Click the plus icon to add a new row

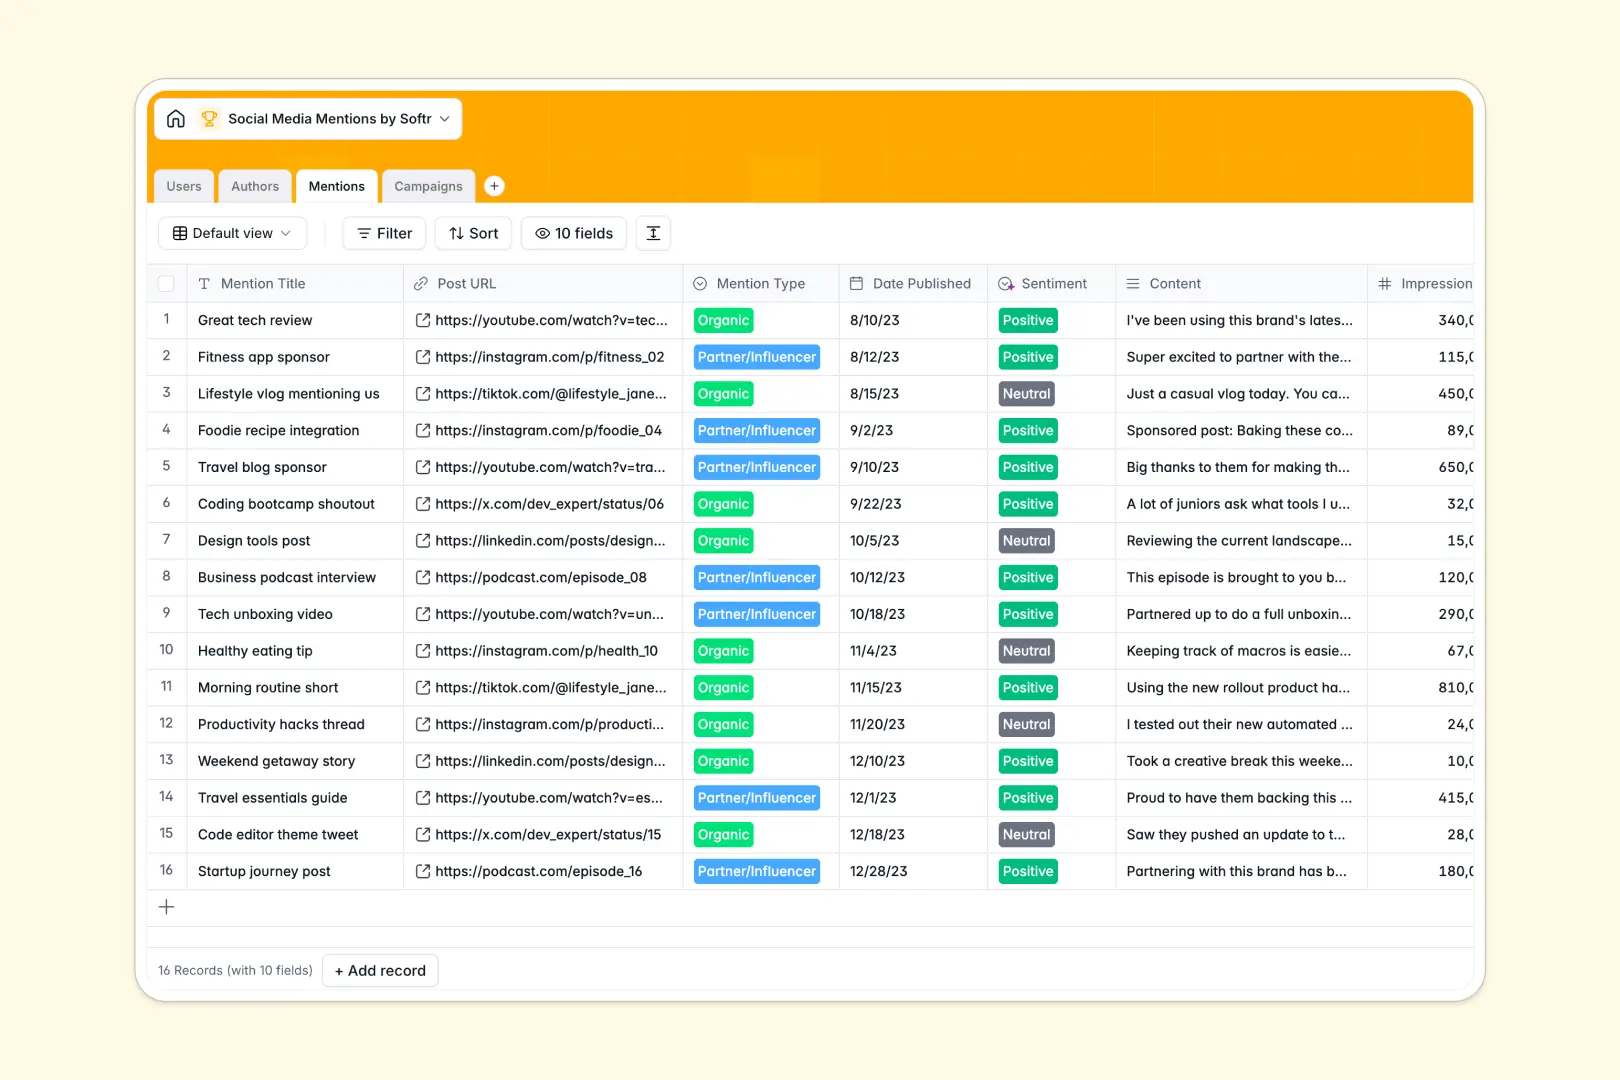click(166, 907)
